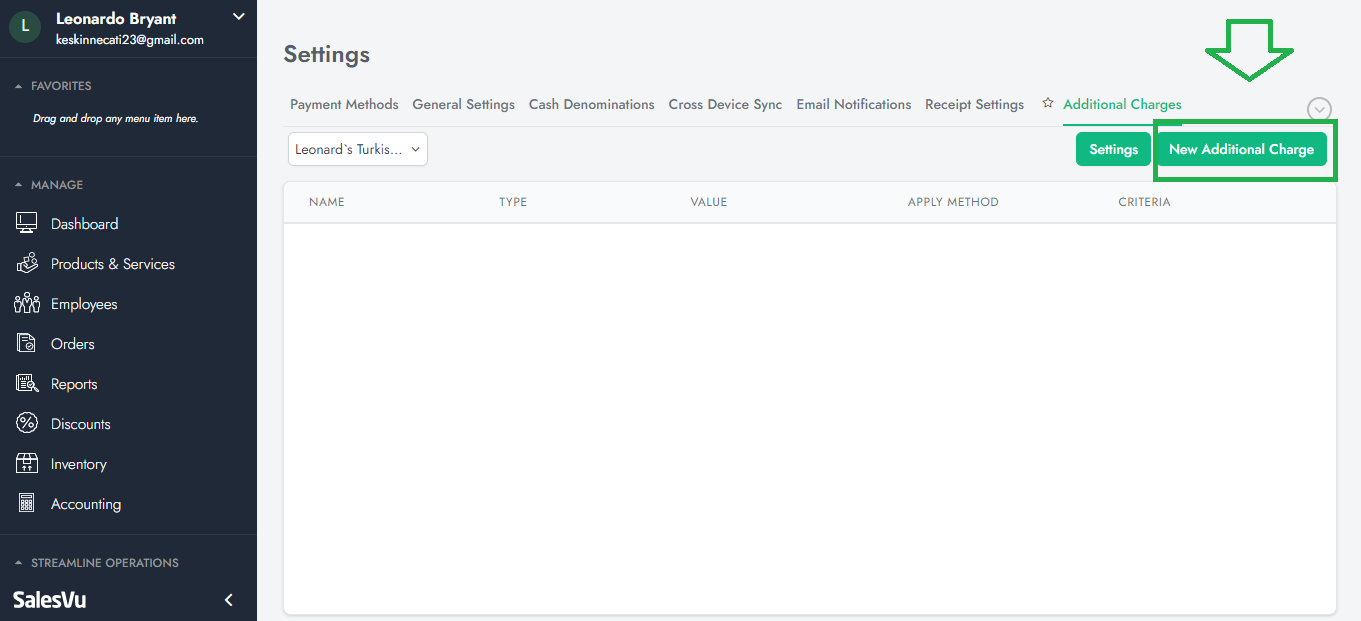Collapse the Manage section
Screen dimensions: 1361x621
pos(18,185)
